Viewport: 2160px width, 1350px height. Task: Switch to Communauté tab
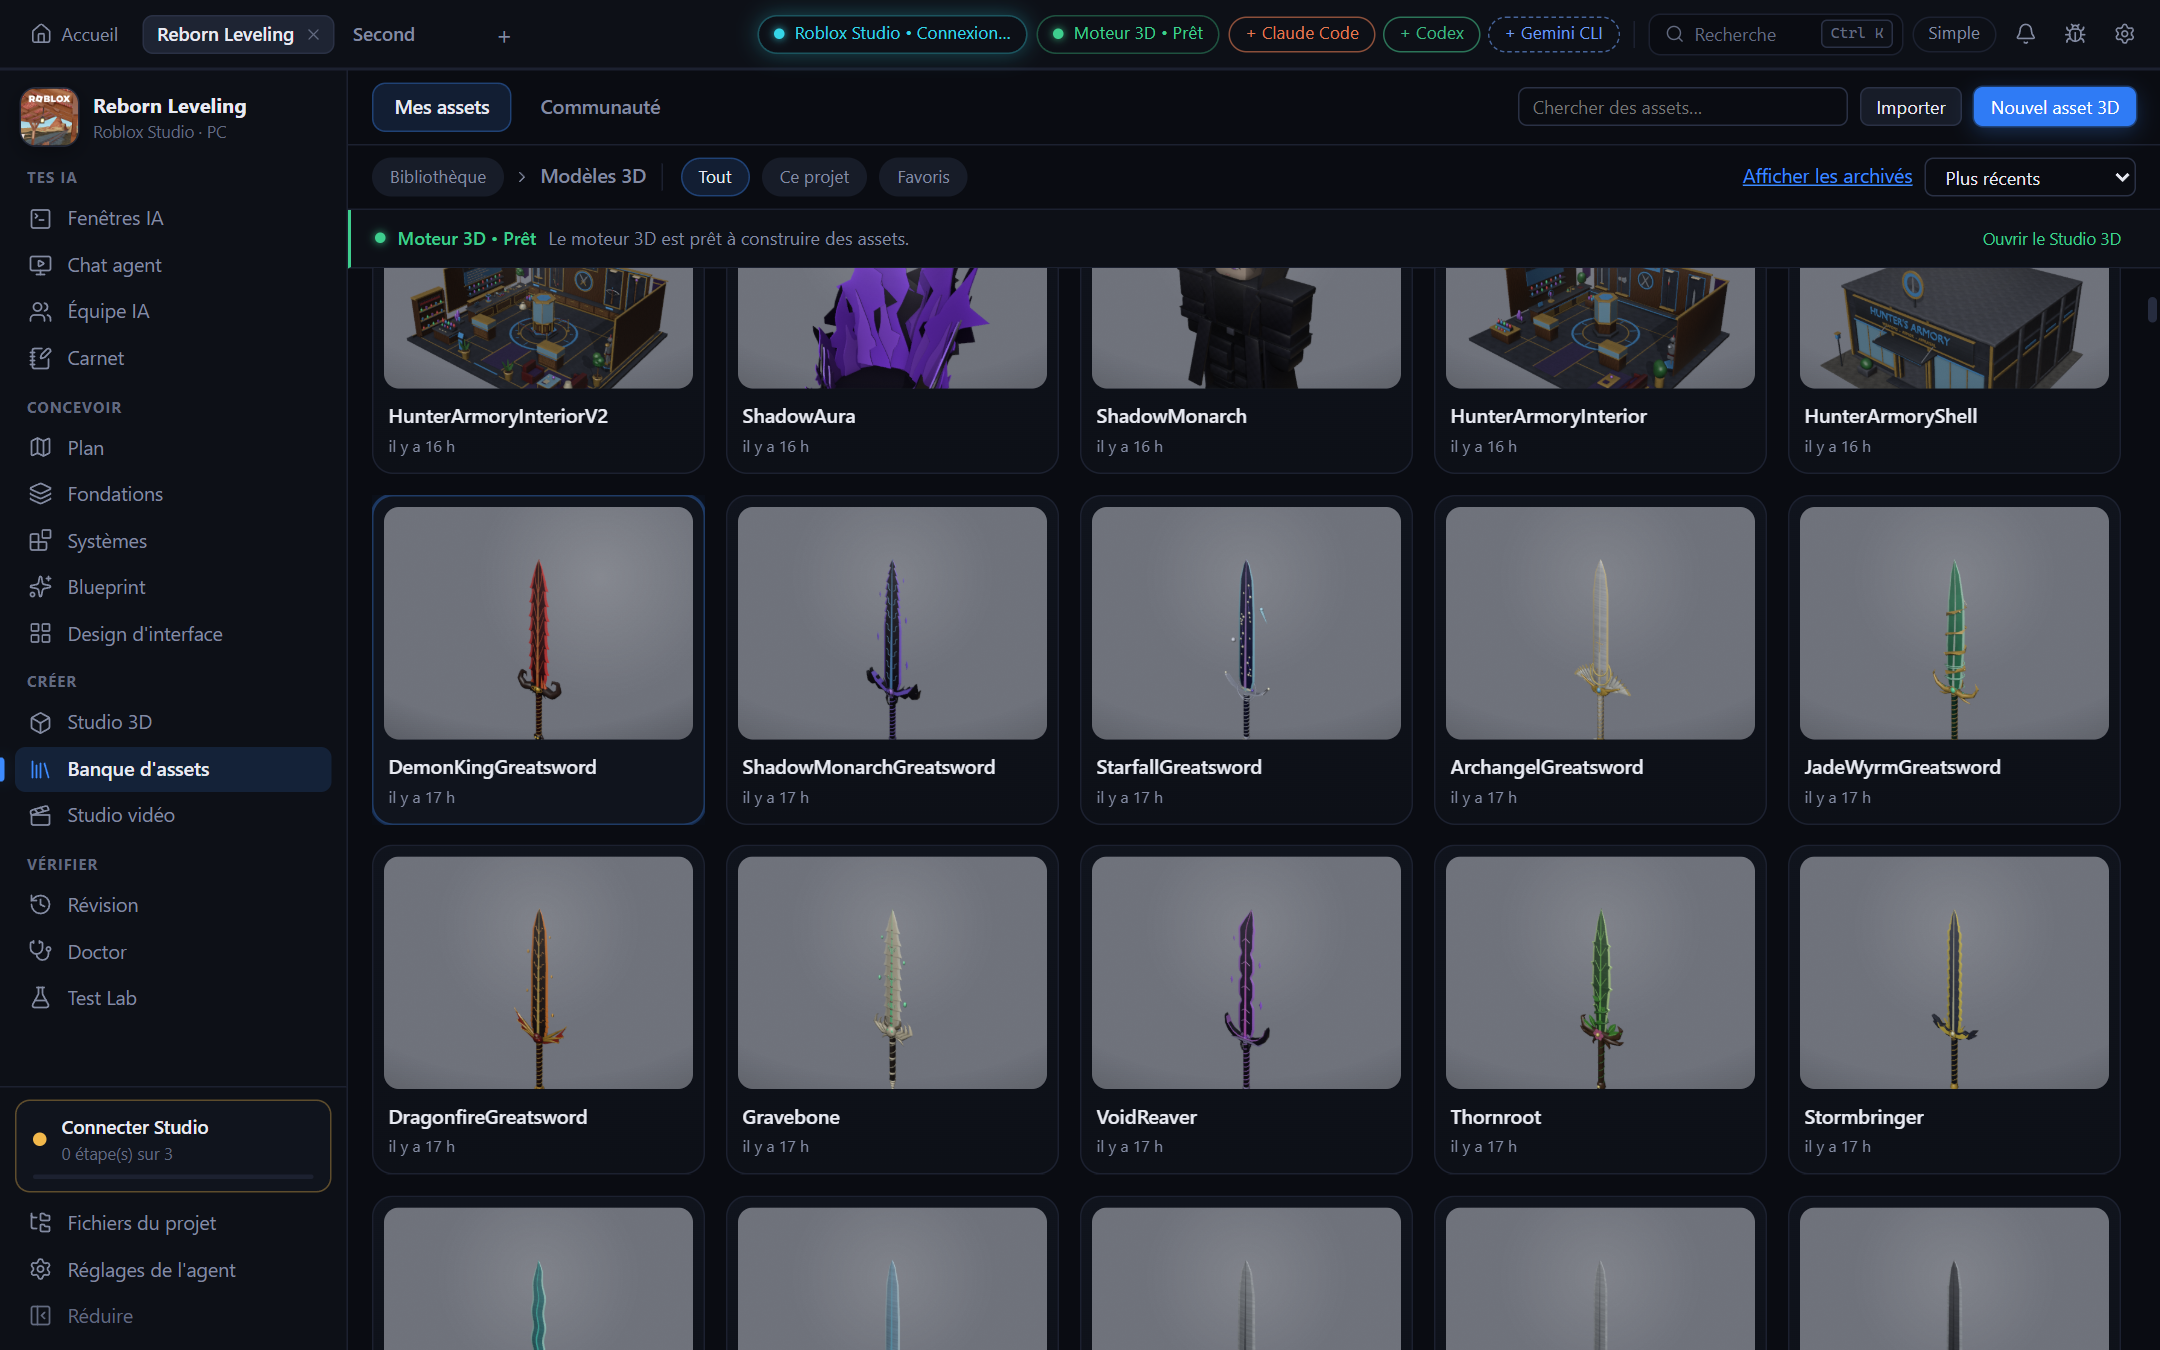[600, 107]
